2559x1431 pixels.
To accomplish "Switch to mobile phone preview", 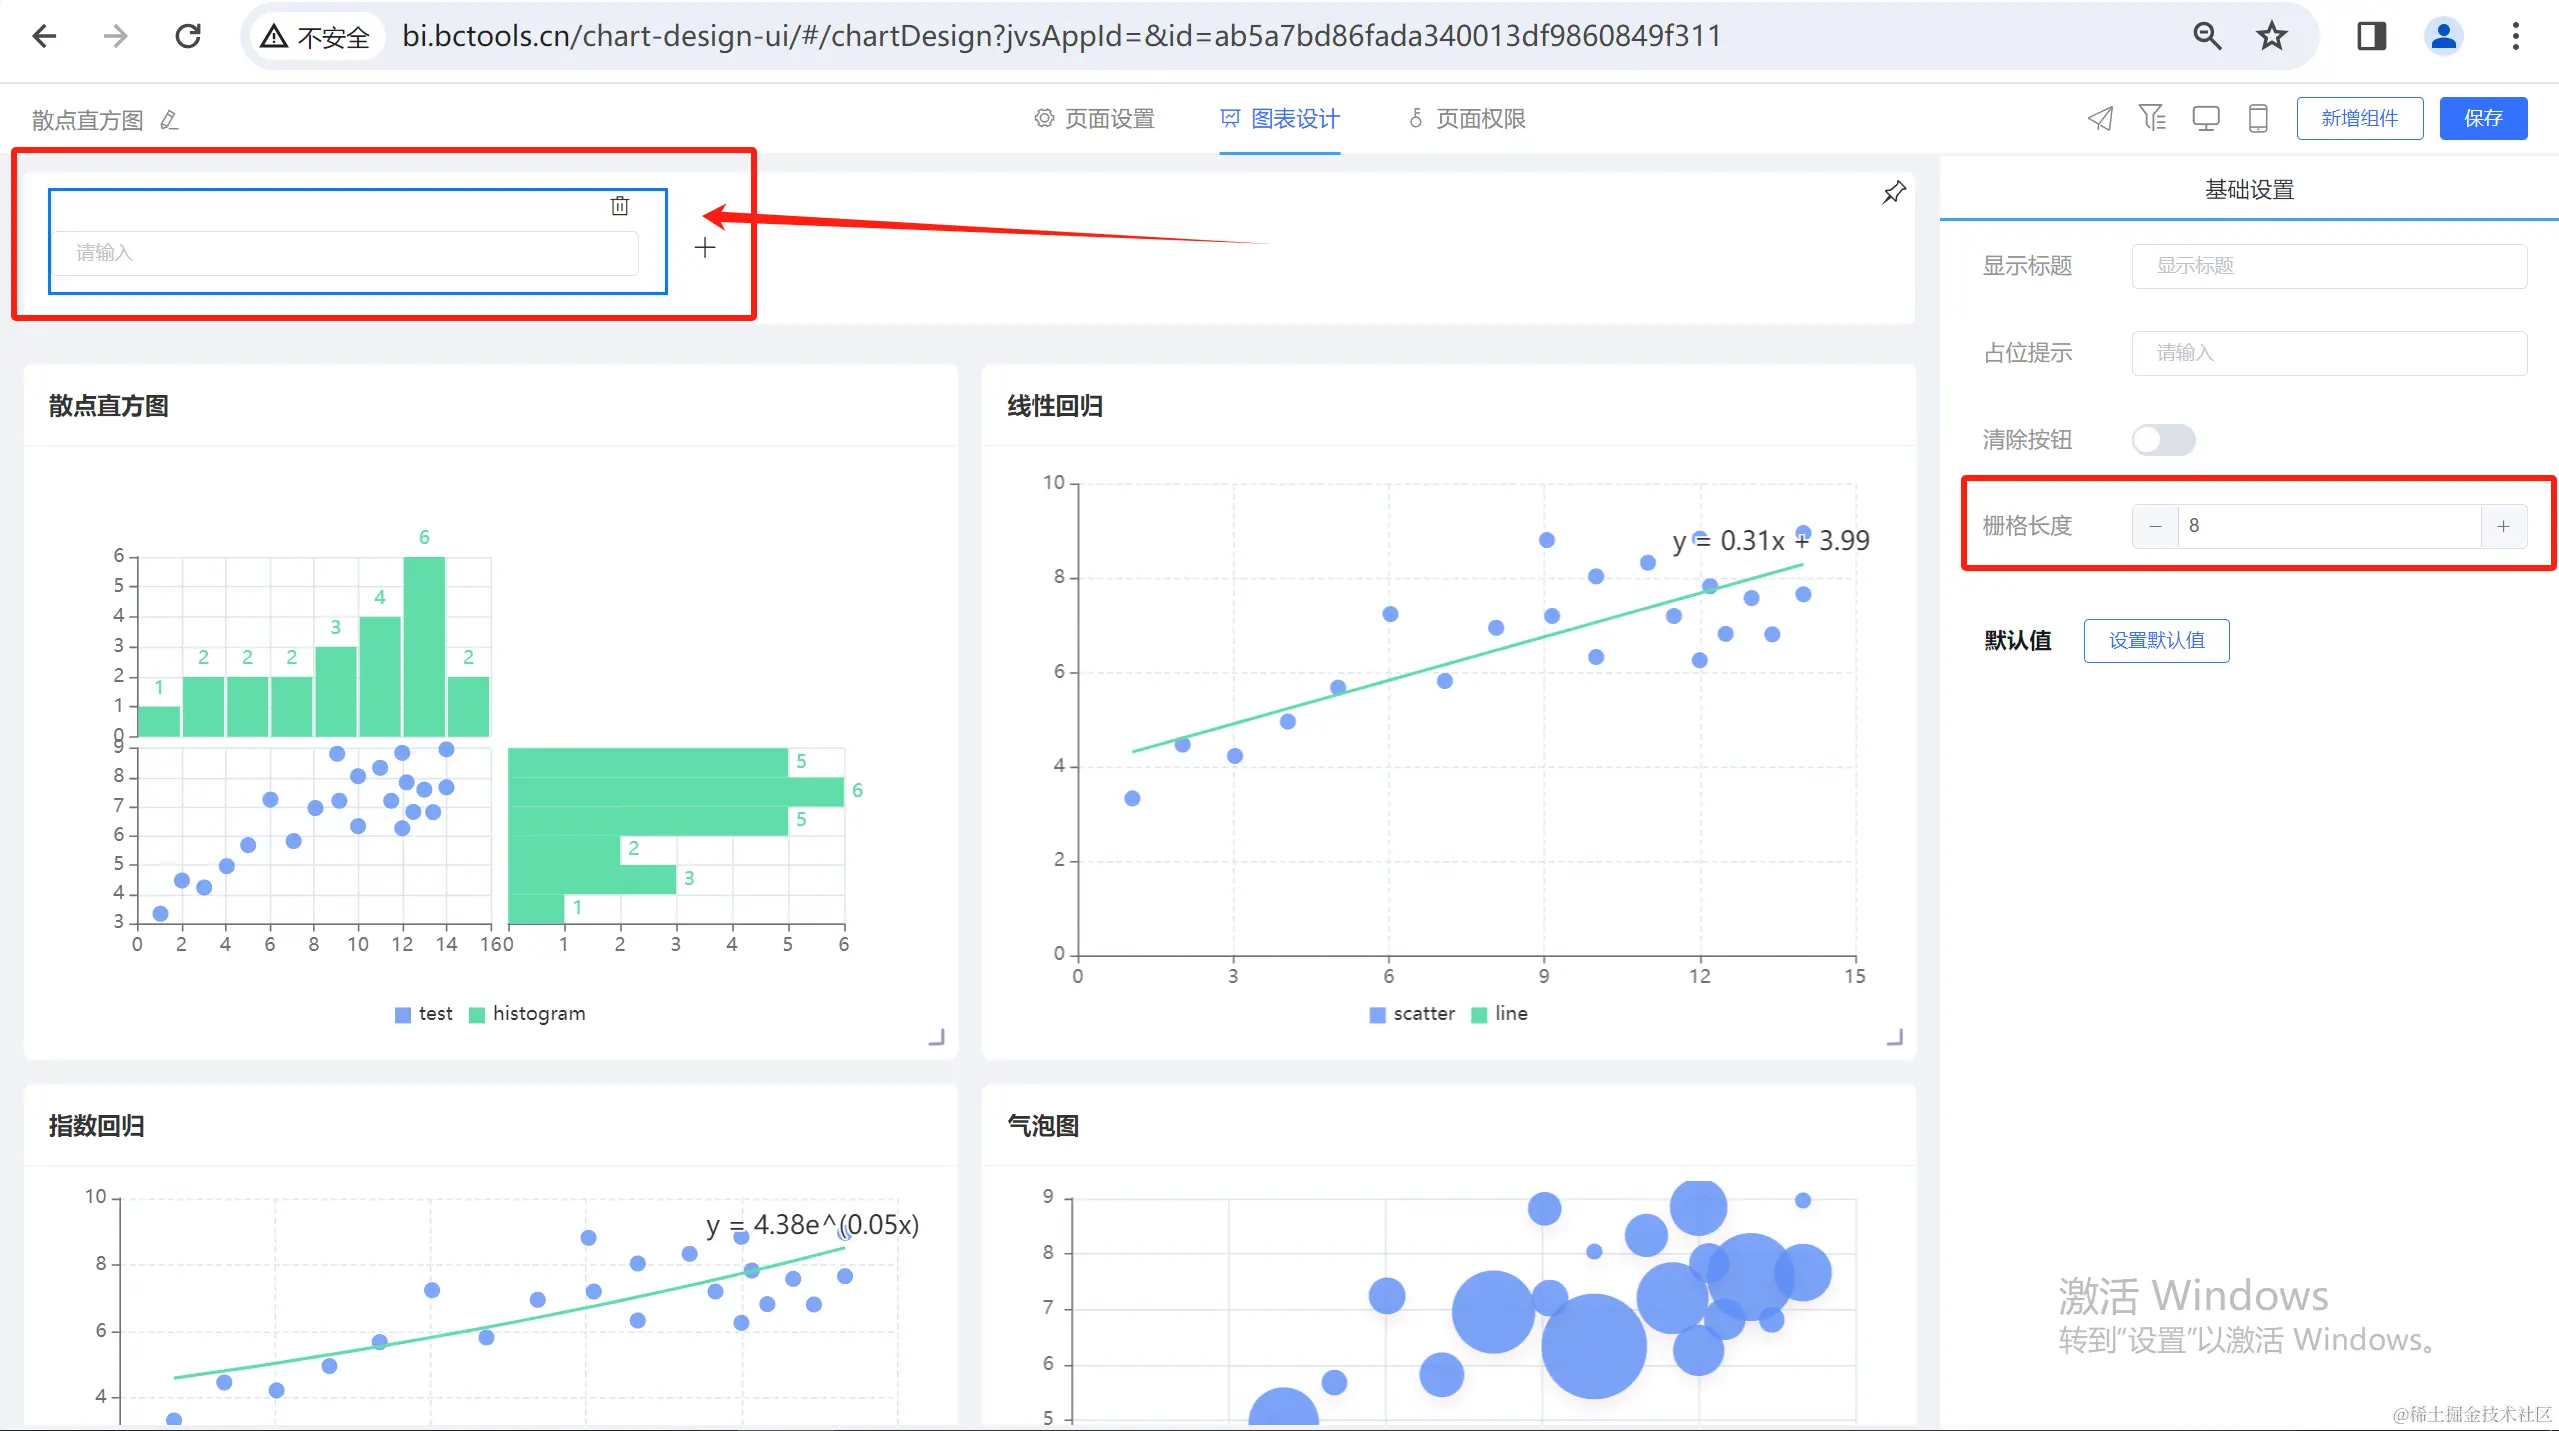I will coord(2258,119).
